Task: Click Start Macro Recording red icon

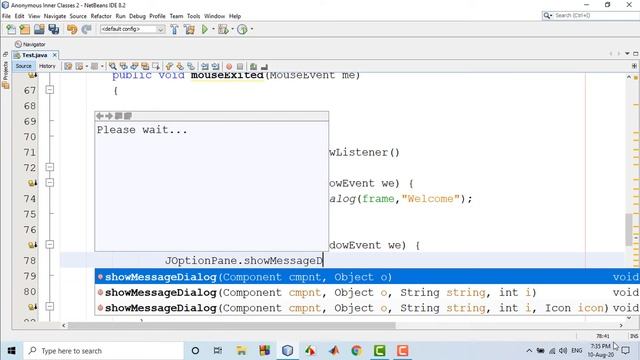Action: pyautogui.click(x=229, y=67)
